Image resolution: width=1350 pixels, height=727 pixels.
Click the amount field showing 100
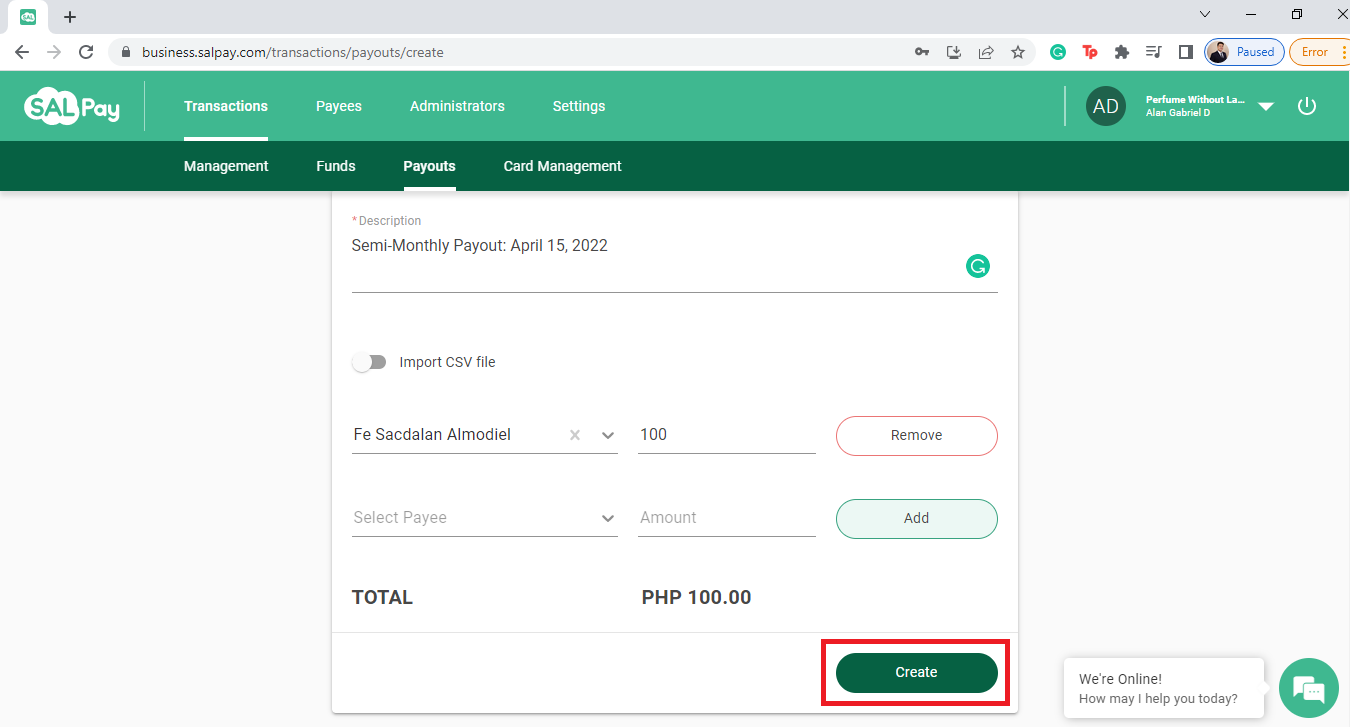click(x=727, y=435)
